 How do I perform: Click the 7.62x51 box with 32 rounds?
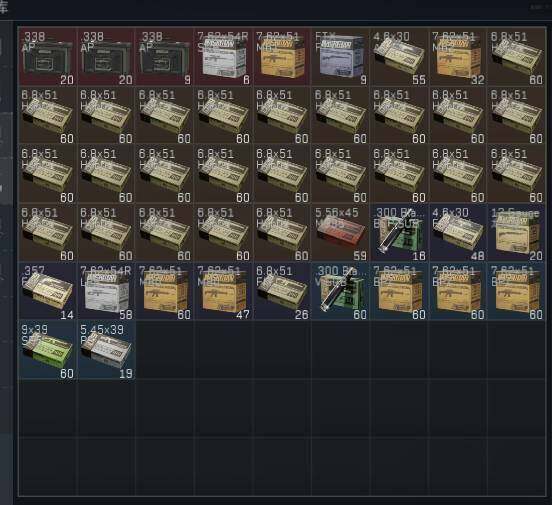[x=458, y=56]
